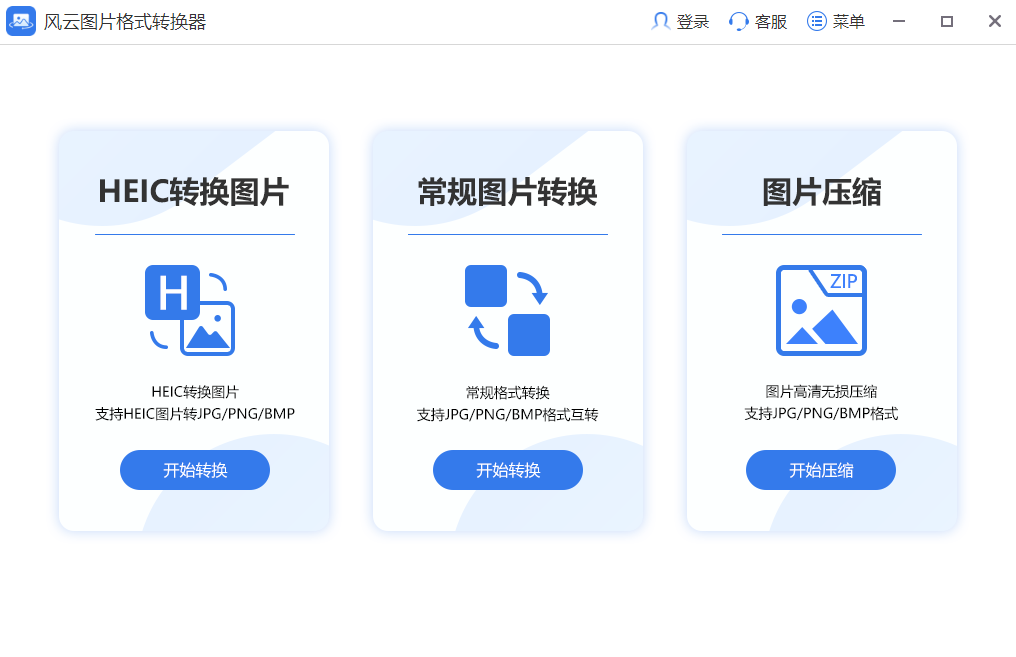Select the 常规图片转换 card heading
Viewport: 1016px width, 657px height.
tap(507, 191)
